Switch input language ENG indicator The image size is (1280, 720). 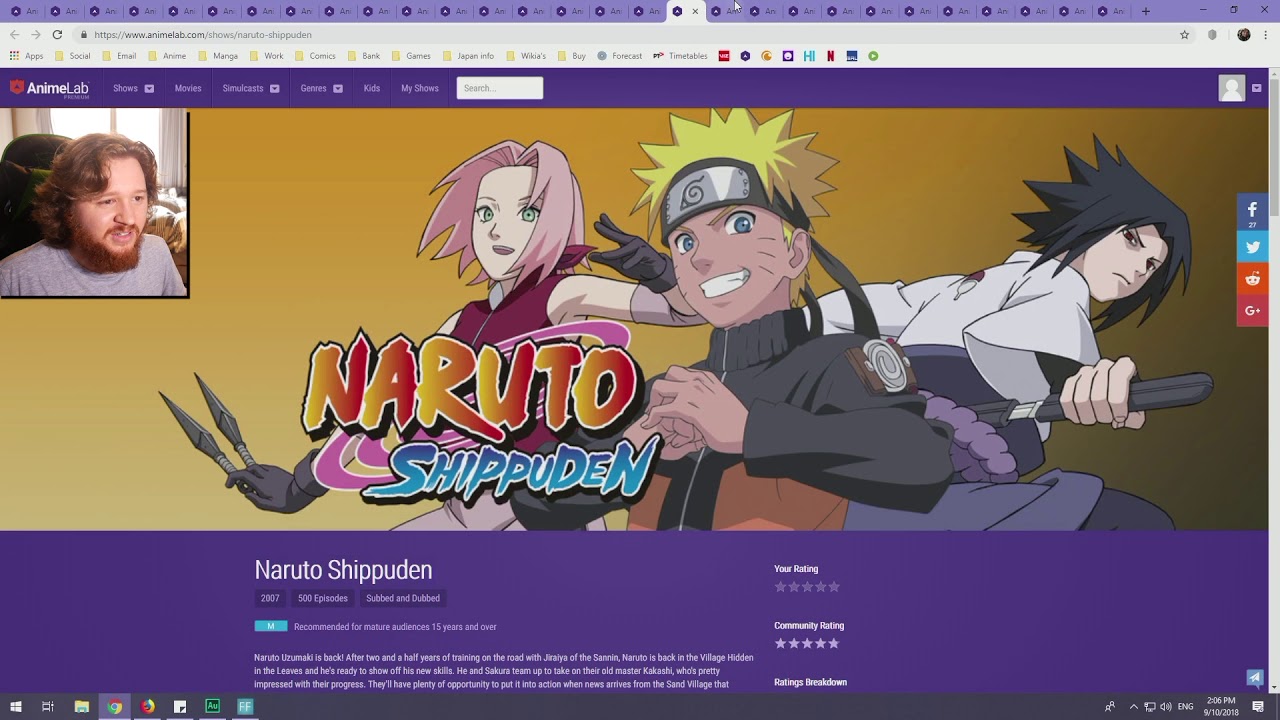1185,707
